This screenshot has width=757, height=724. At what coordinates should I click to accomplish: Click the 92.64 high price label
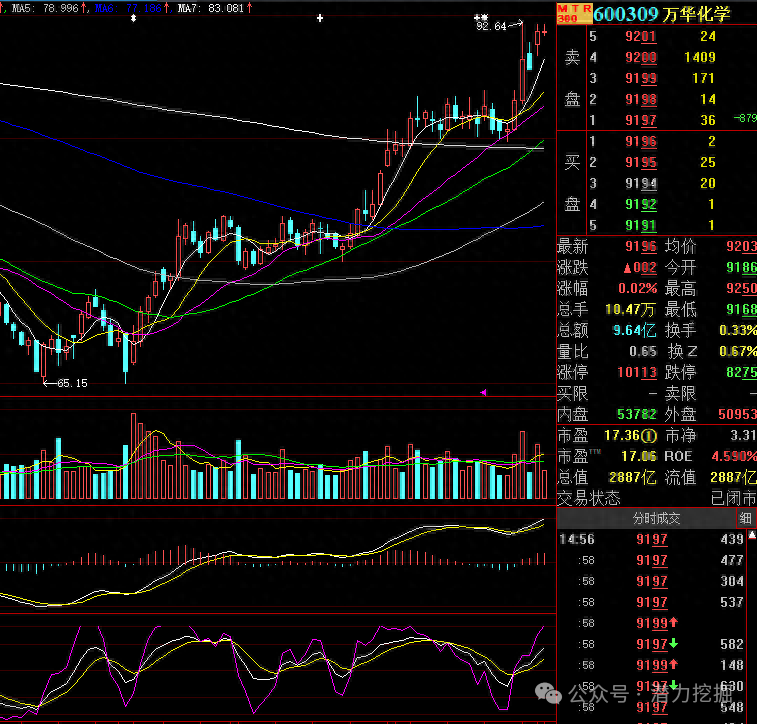click(x=491, y=26)
